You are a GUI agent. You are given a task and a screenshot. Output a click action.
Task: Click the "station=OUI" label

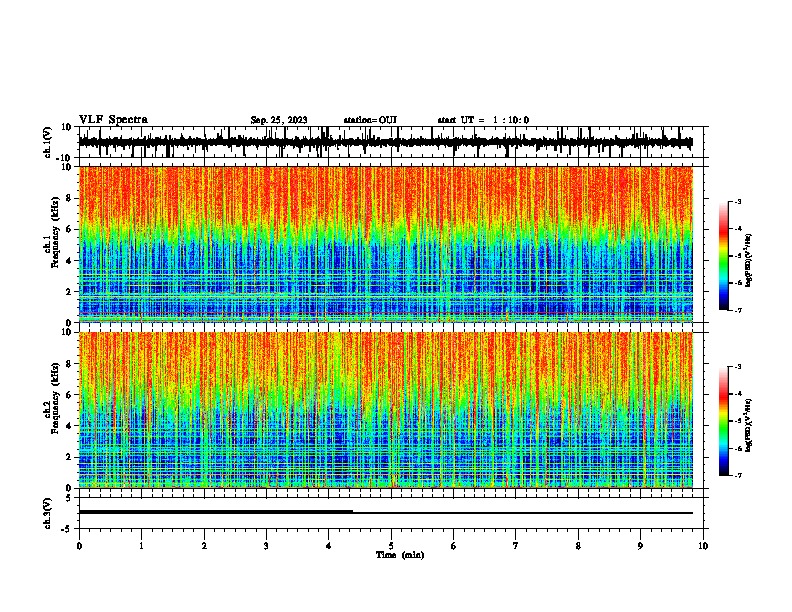pyautogui.click(x=370, y=120)
